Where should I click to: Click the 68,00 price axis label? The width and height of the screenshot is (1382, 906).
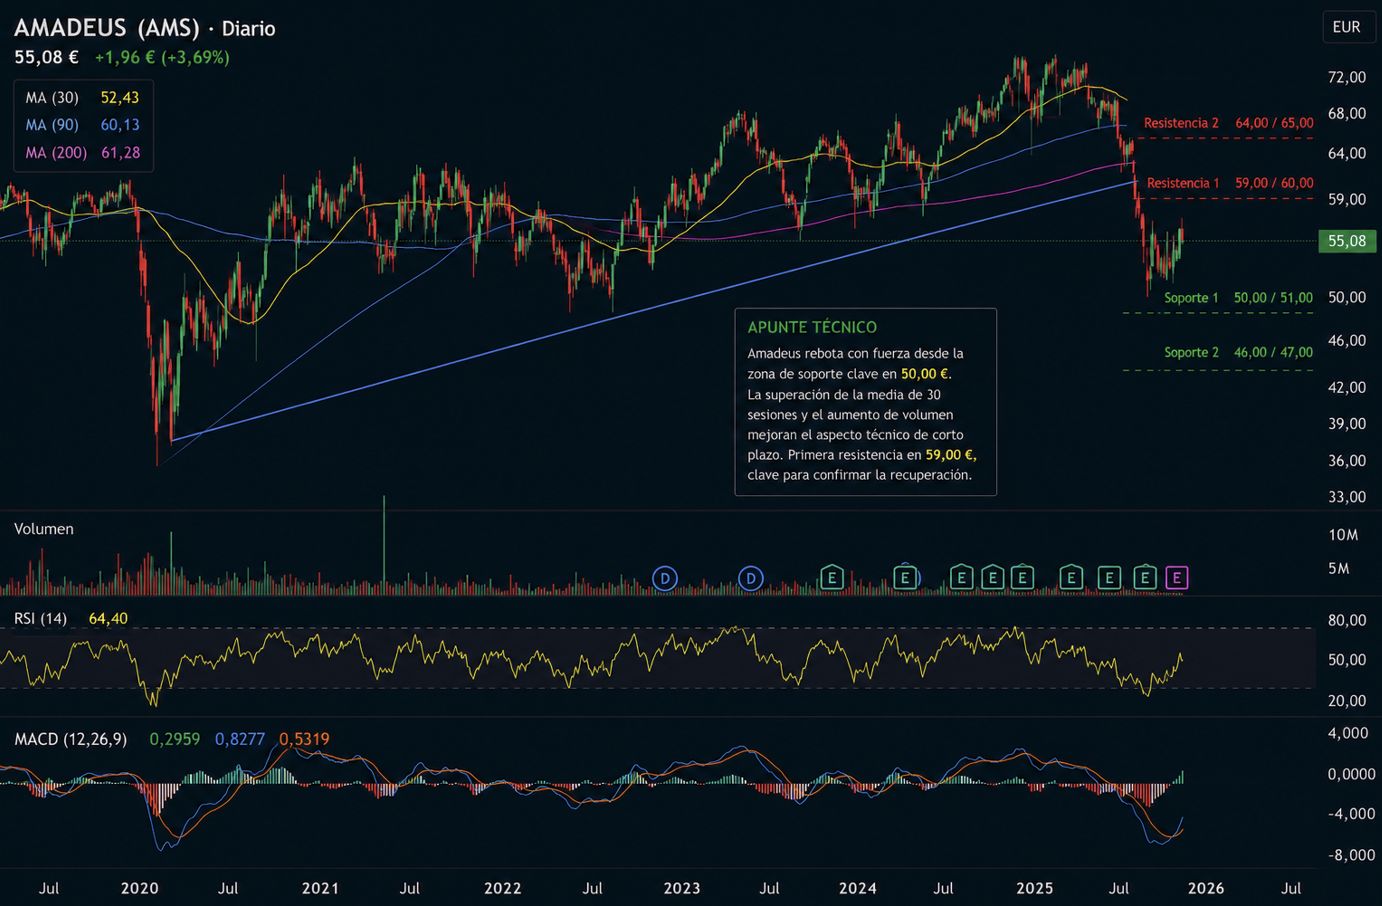click(1347, 114)
